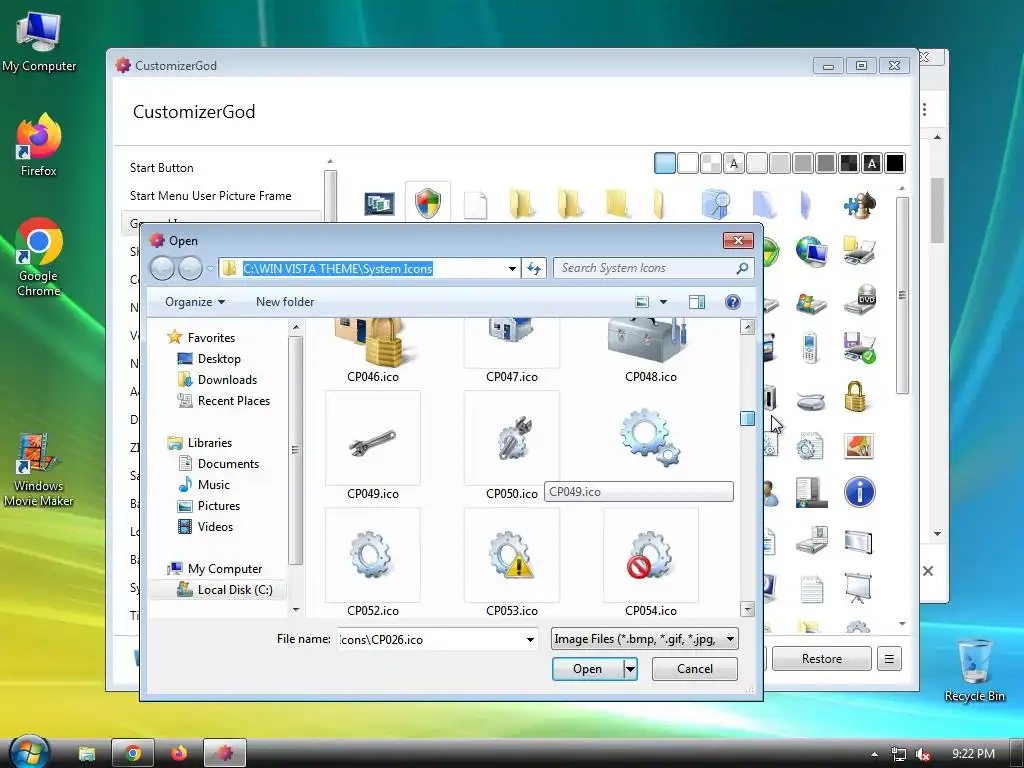Select the puzzle and chess piece games icon
Screen dimensions: 1024x768
tap(859, 204)
